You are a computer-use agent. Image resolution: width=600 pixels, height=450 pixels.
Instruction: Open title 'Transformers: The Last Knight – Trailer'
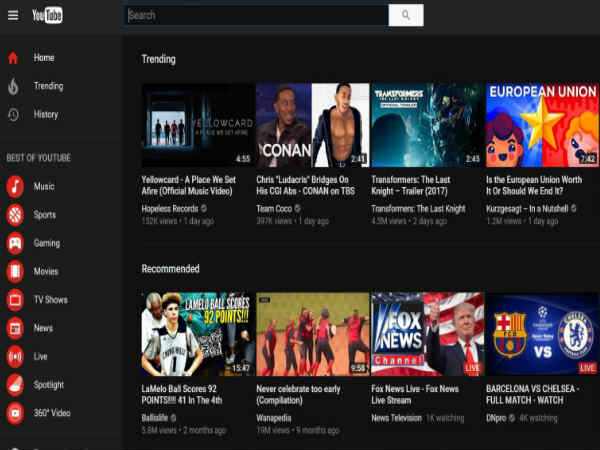click(x=411, y=185)
